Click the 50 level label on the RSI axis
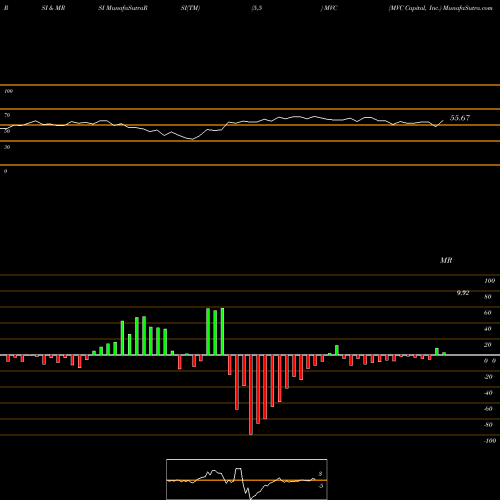This screenshot has height=500, width=500. [x=7, y=131]
